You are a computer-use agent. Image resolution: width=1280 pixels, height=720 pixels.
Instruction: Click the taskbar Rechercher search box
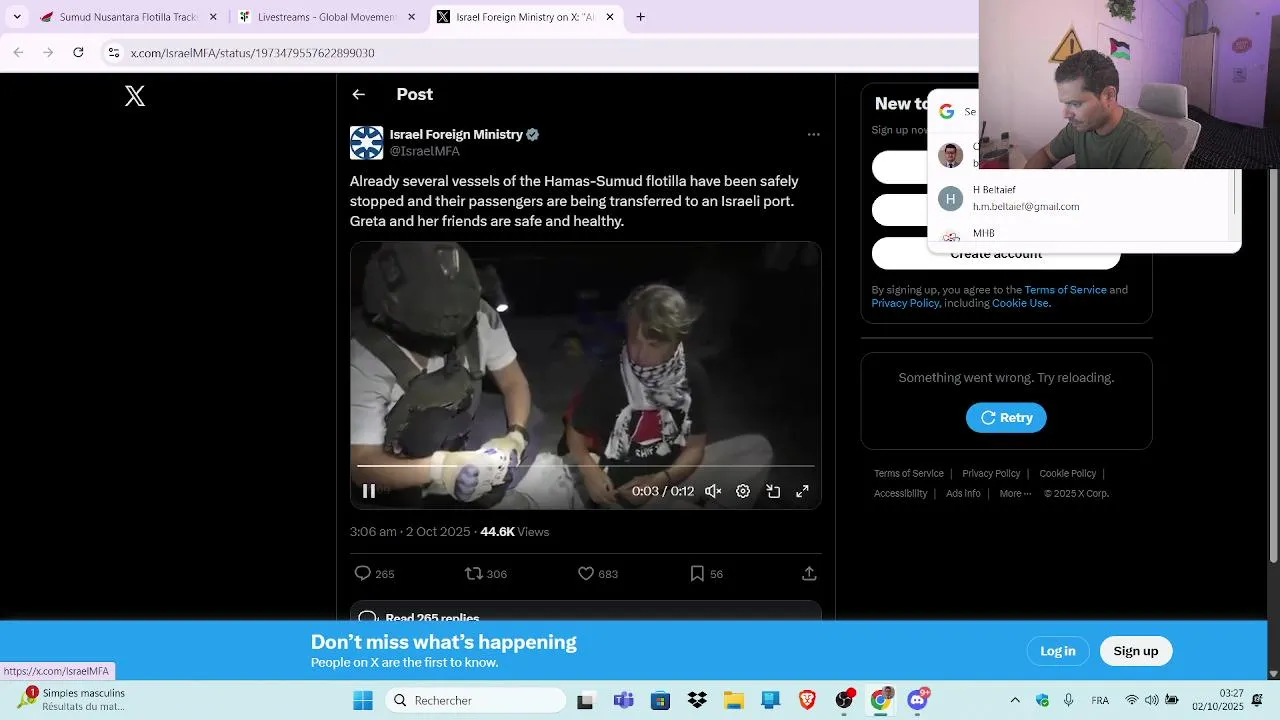476,700
